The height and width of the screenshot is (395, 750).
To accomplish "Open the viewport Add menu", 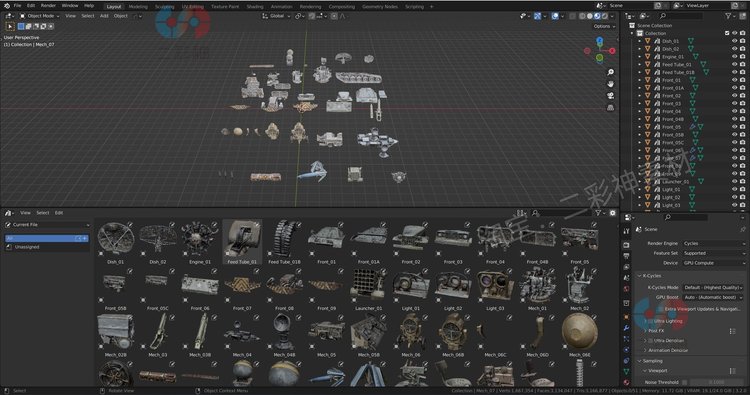I will [x=104, y=16].
